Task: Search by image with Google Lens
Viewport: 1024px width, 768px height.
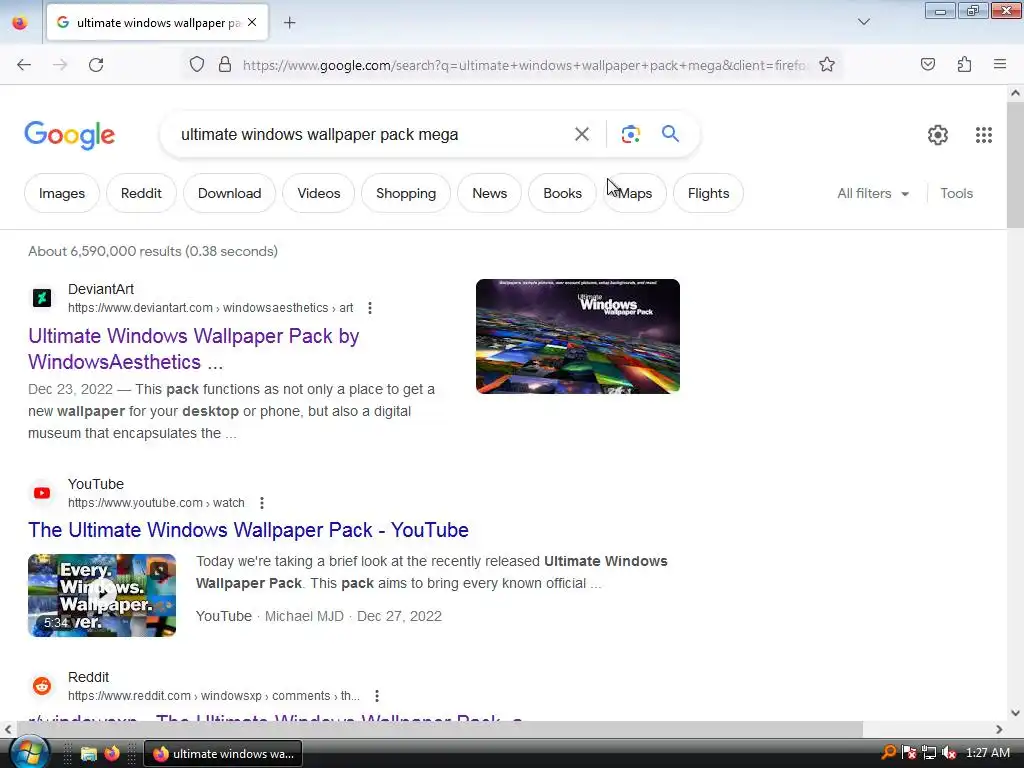Action: (630, 135)
